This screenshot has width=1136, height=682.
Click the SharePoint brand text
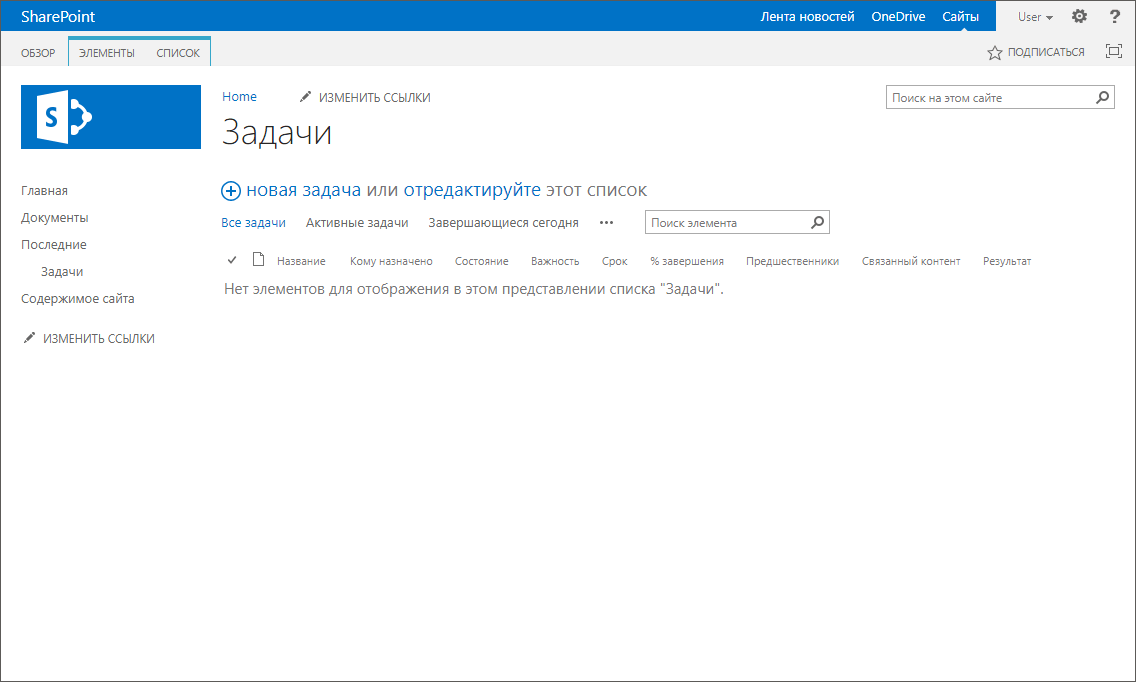pos(58,17)
